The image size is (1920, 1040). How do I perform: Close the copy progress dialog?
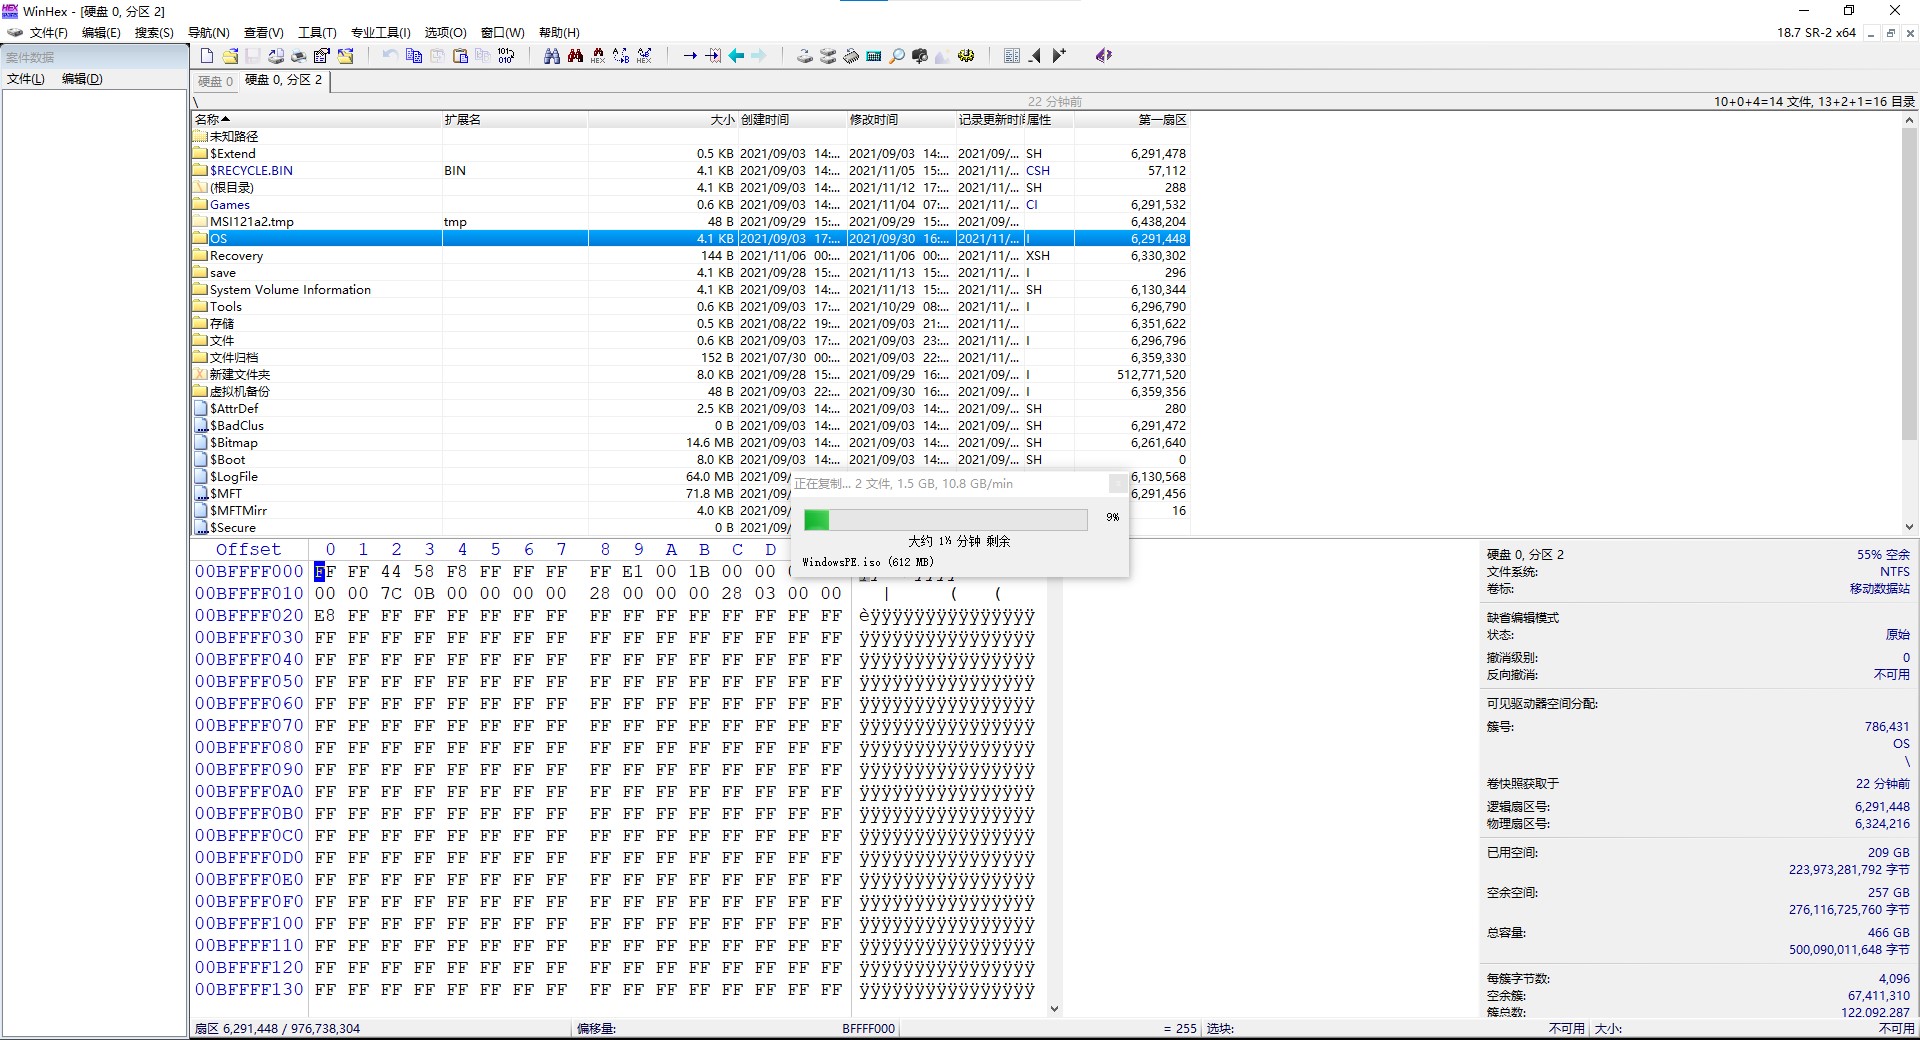click(1118, 484)
